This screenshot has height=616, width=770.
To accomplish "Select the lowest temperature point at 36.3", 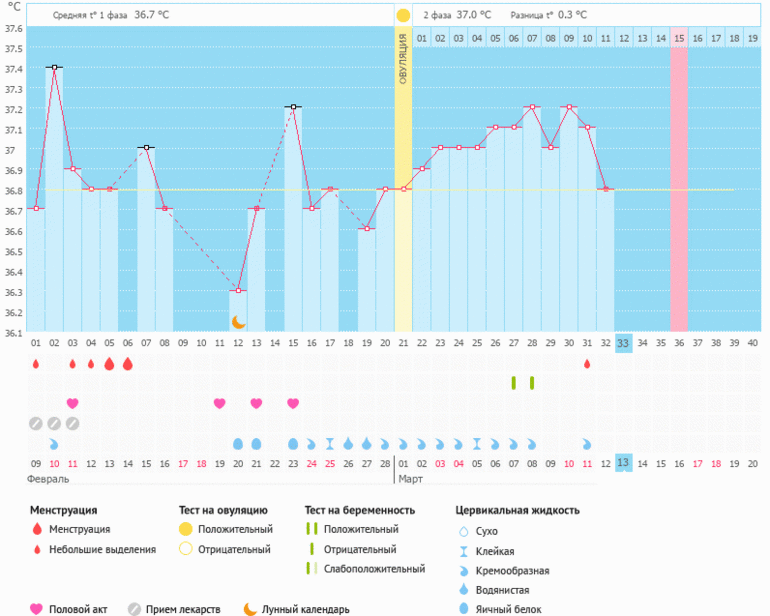I will (238, 291).
